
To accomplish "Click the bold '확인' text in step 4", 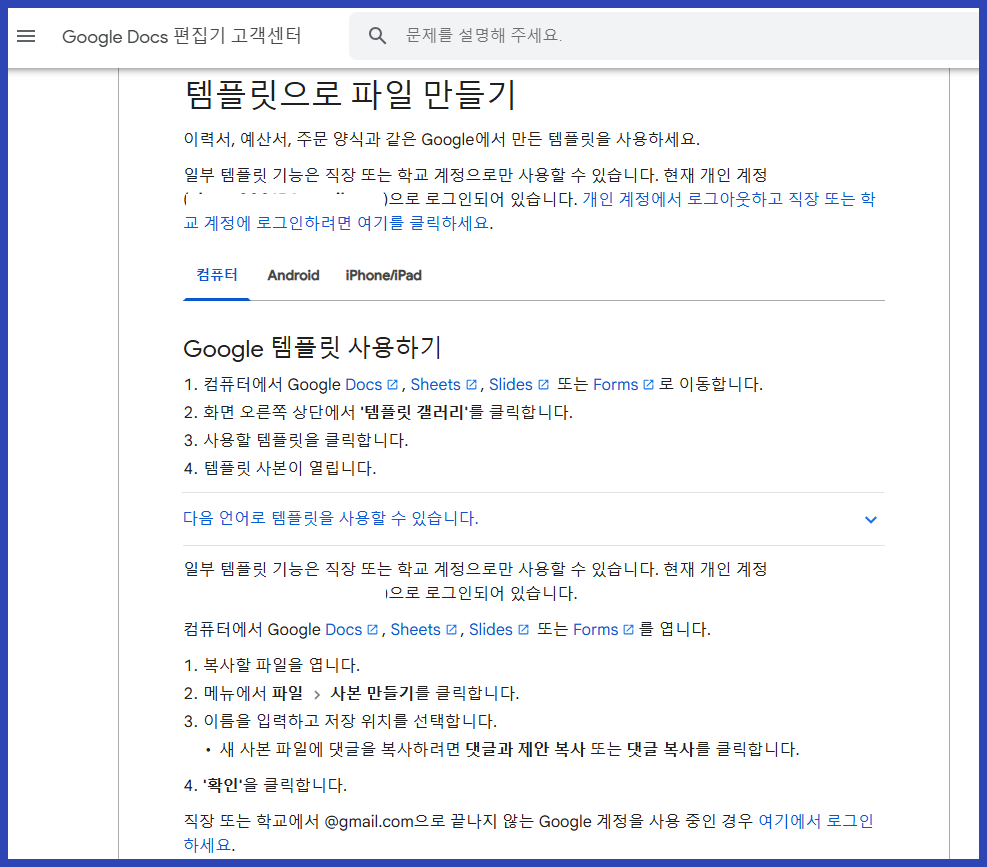I will (223, 785).
